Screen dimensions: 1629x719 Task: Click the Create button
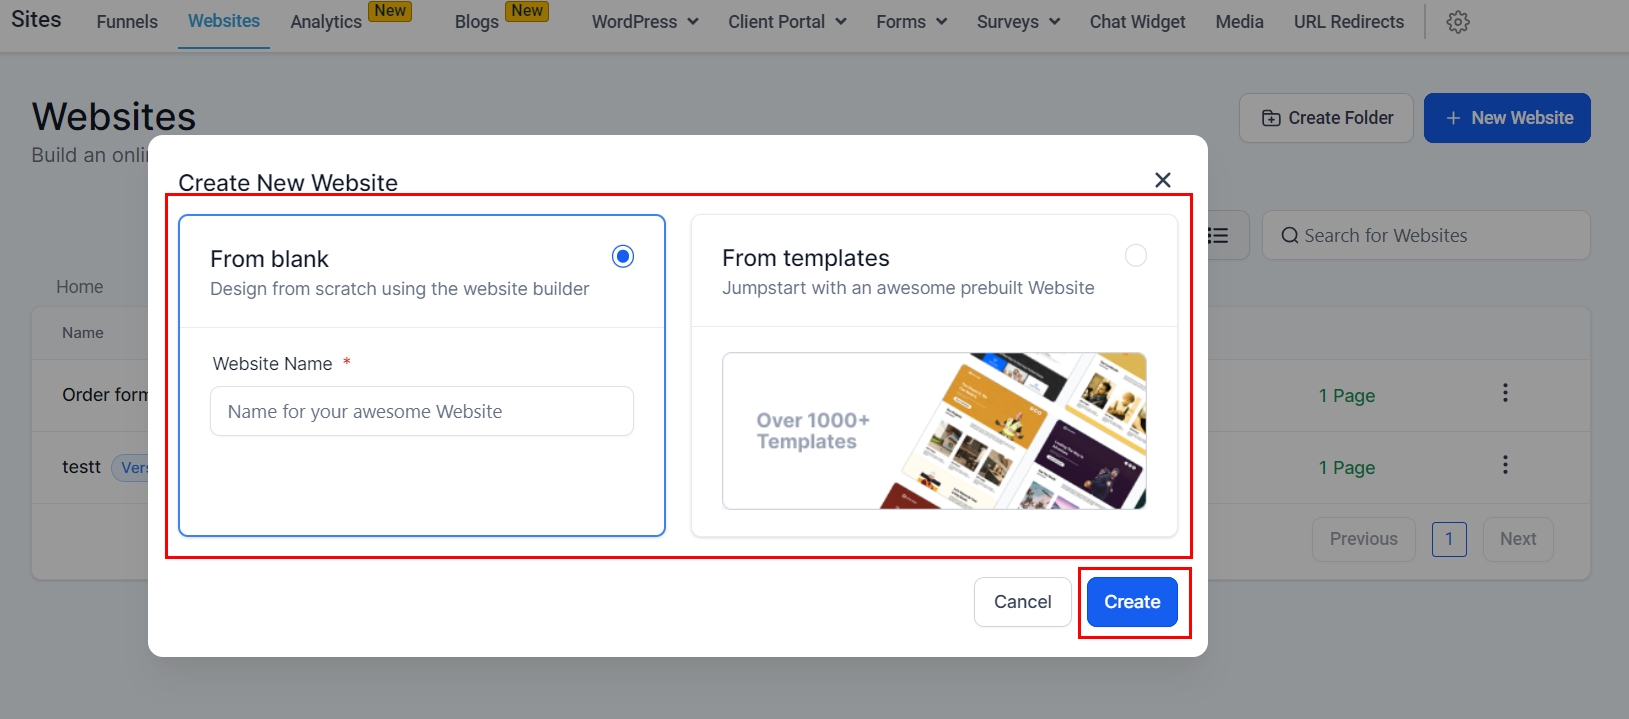pyautogui.click(x=1132, y=602)
